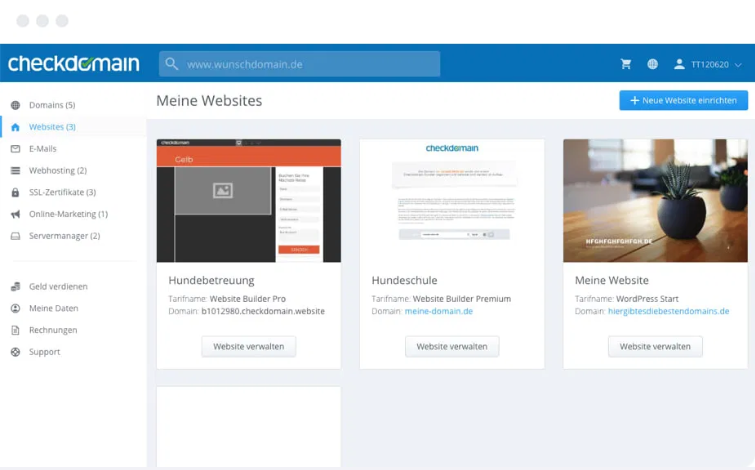Click the SSL-Zertifikate lock icon
Screen dimensions: 755x470
point(15,192)
